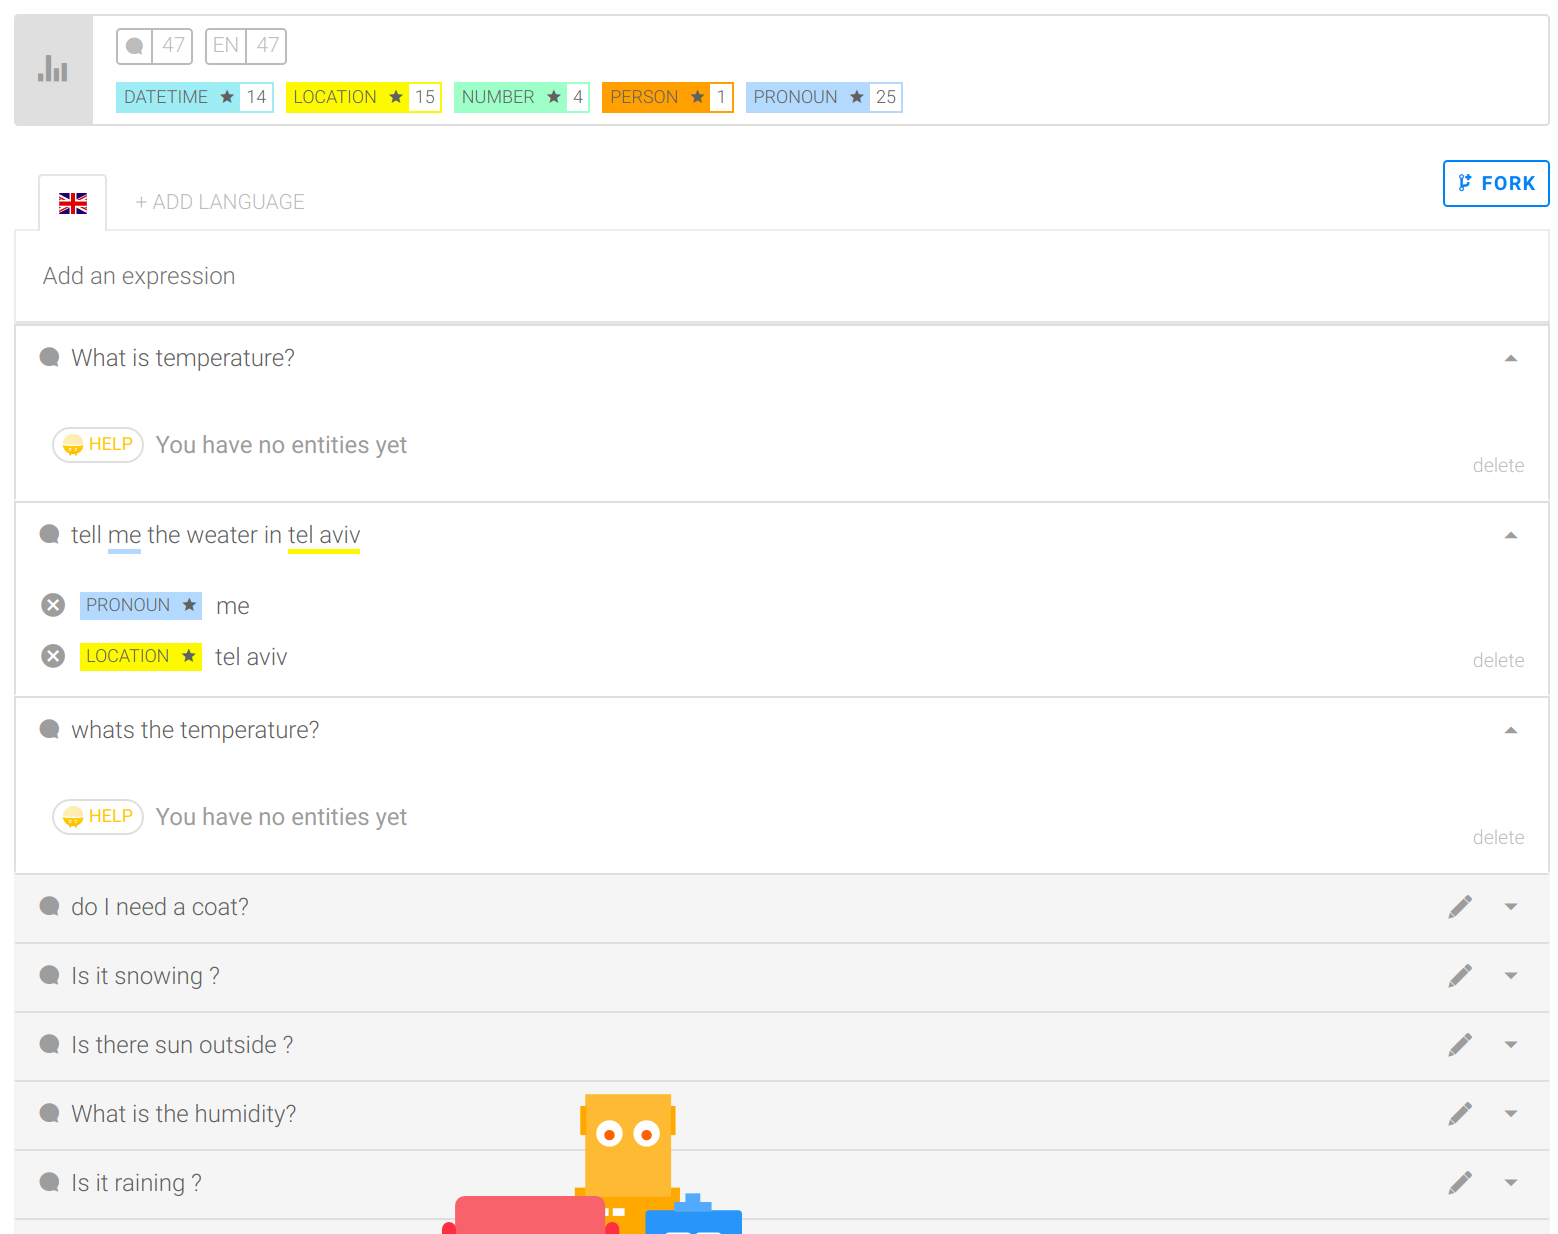The image size is (1558, 1234).
Task: Click the 'What is temperature?' expression text
Action: tap(183, 358)
